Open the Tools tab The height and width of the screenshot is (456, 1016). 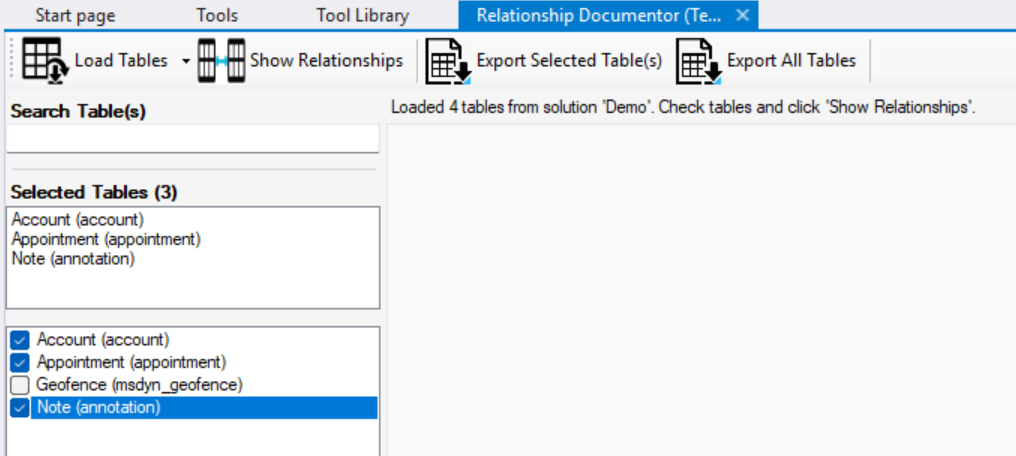pos(217,15)
